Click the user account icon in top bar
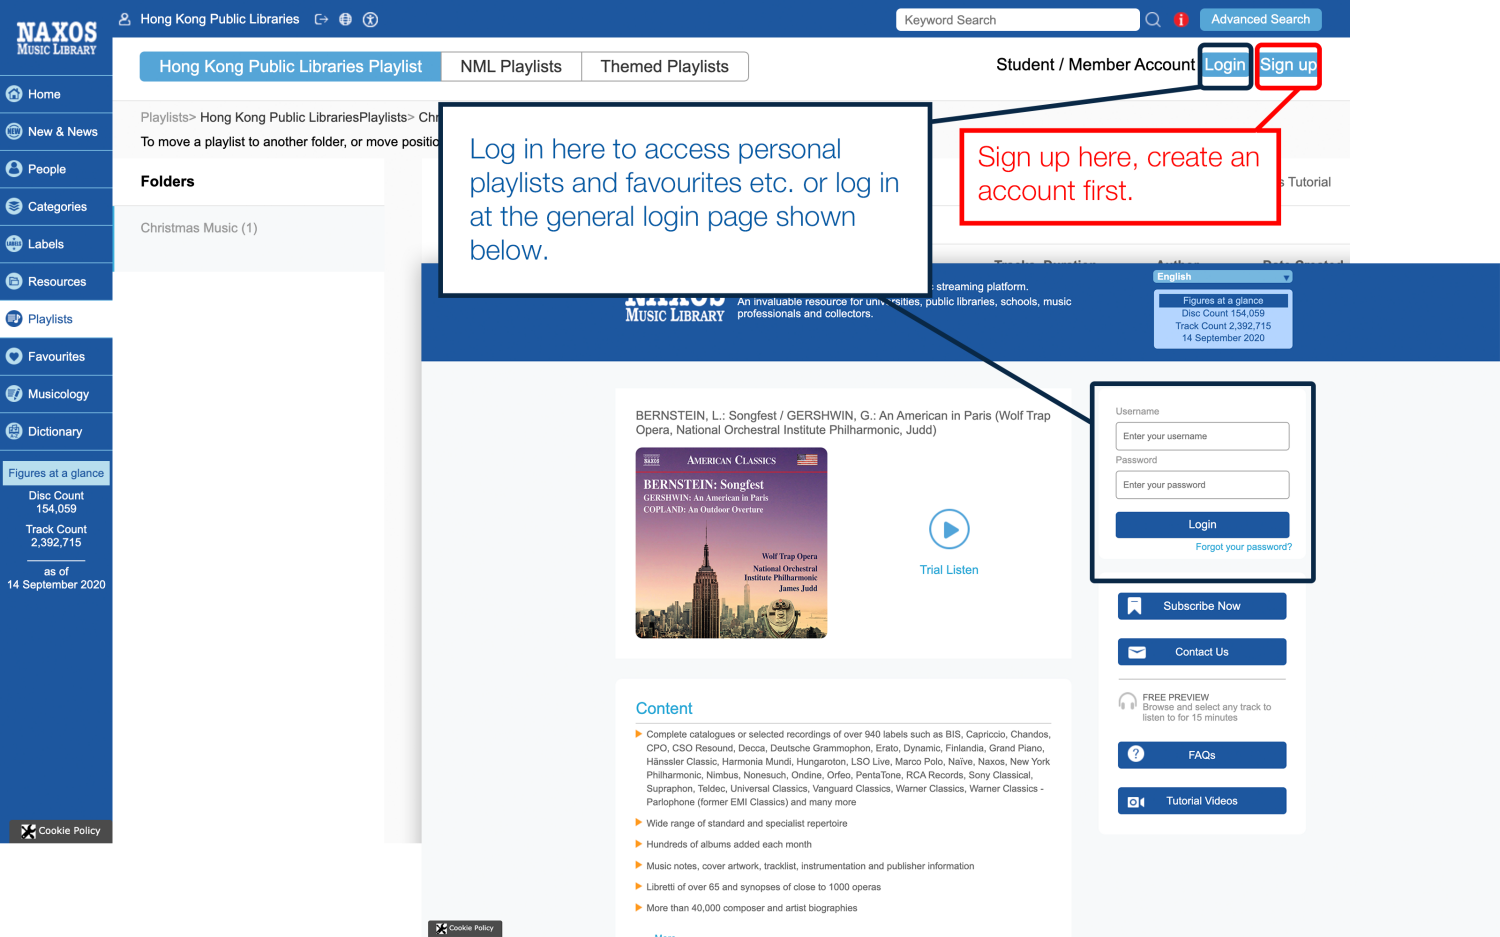 coord(125,19)
